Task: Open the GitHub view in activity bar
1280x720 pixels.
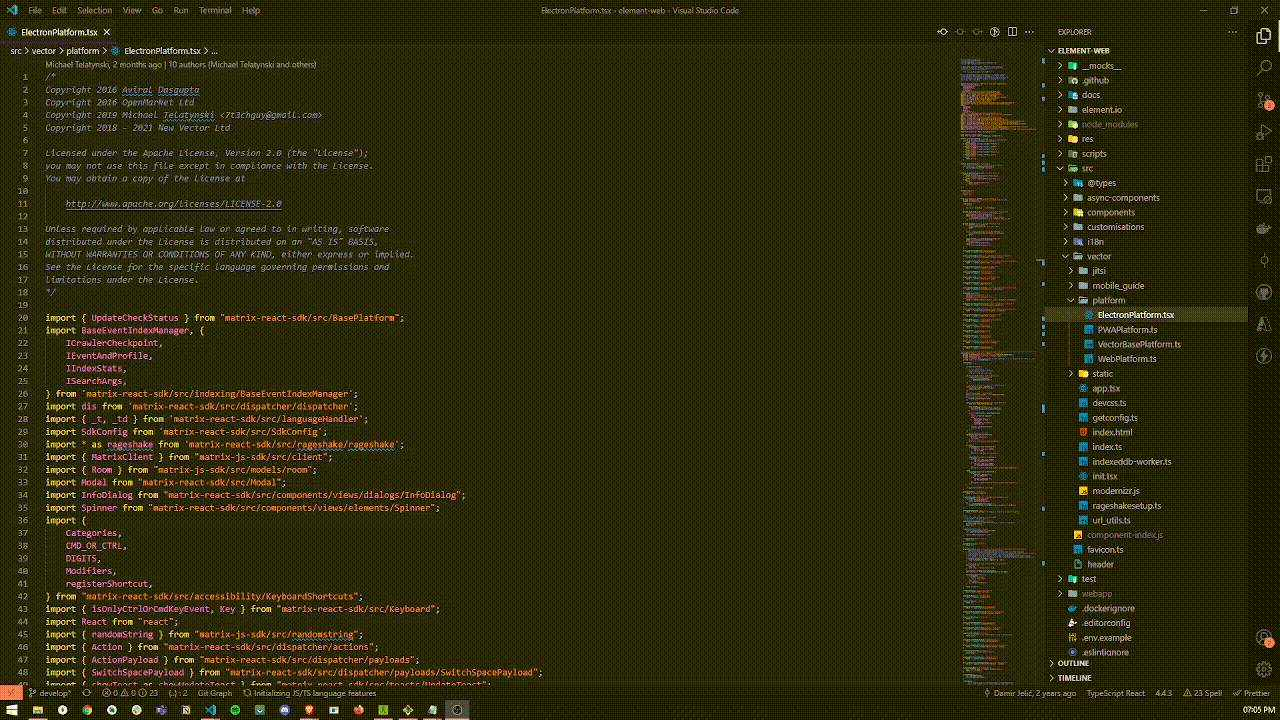Action: coord(1263,292)
